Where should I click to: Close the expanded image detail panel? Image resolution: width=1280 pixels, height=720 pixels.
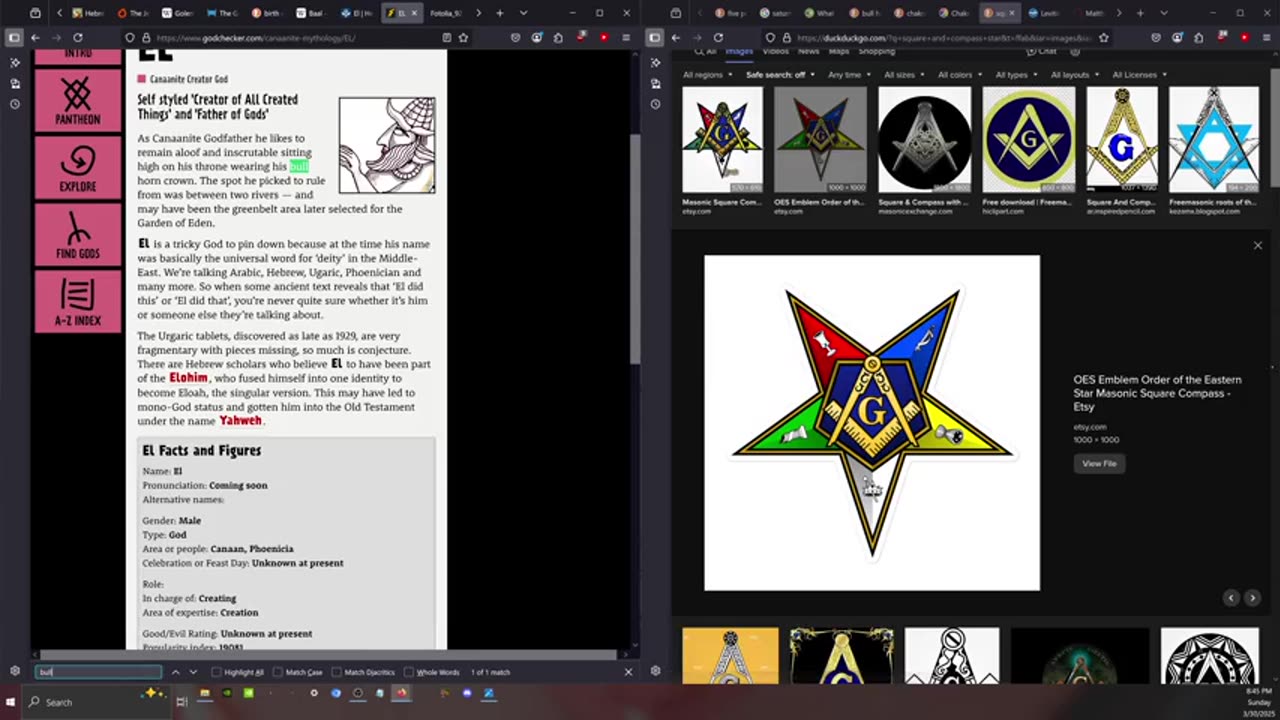click(1258, 245)
